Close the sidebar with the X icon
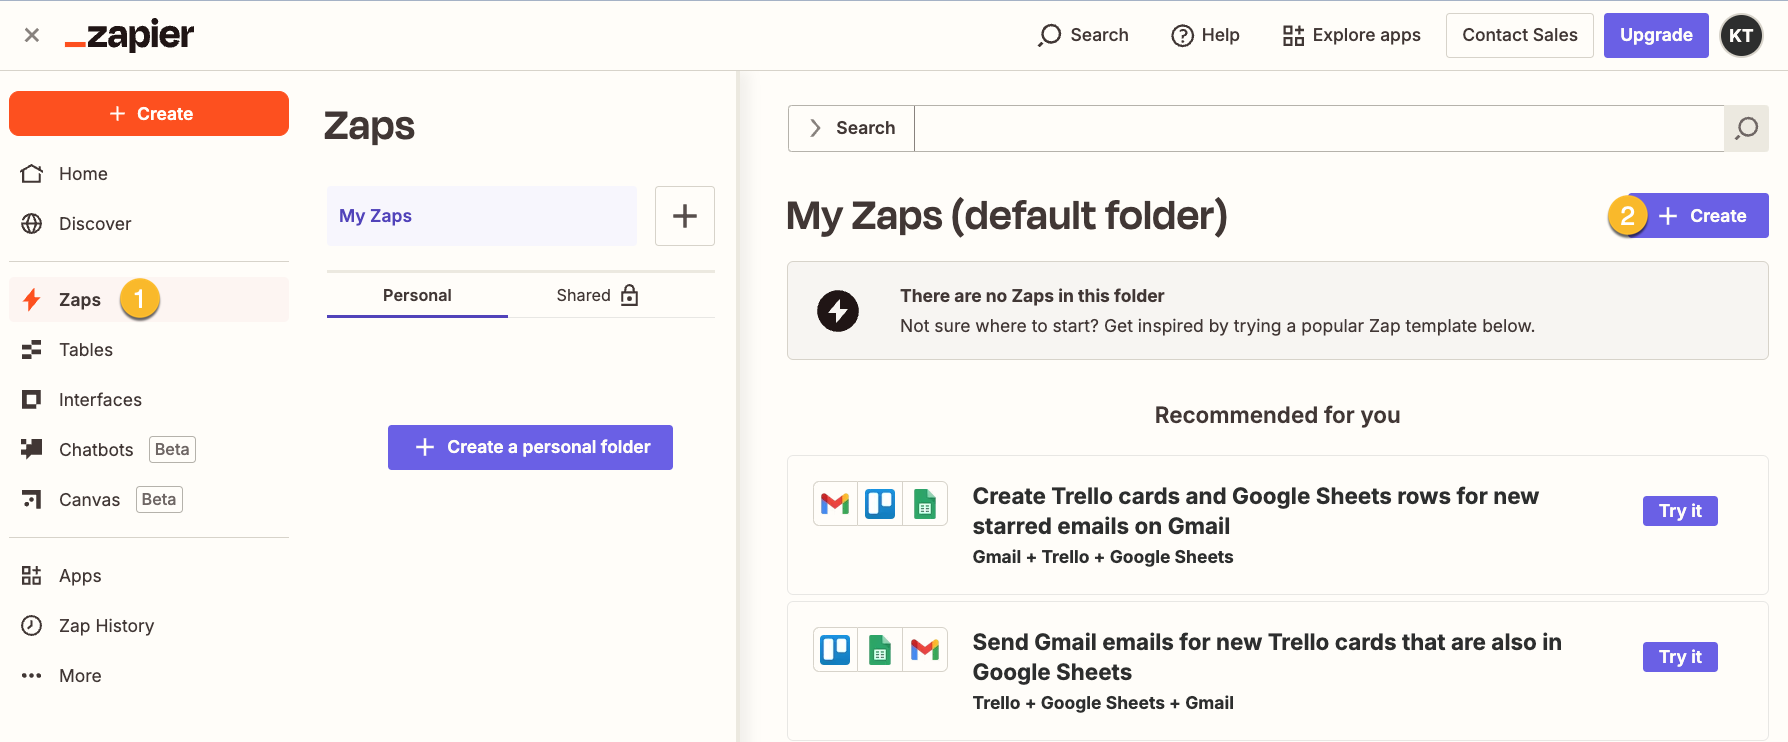 pyautogui.click(x=32, y=35)
